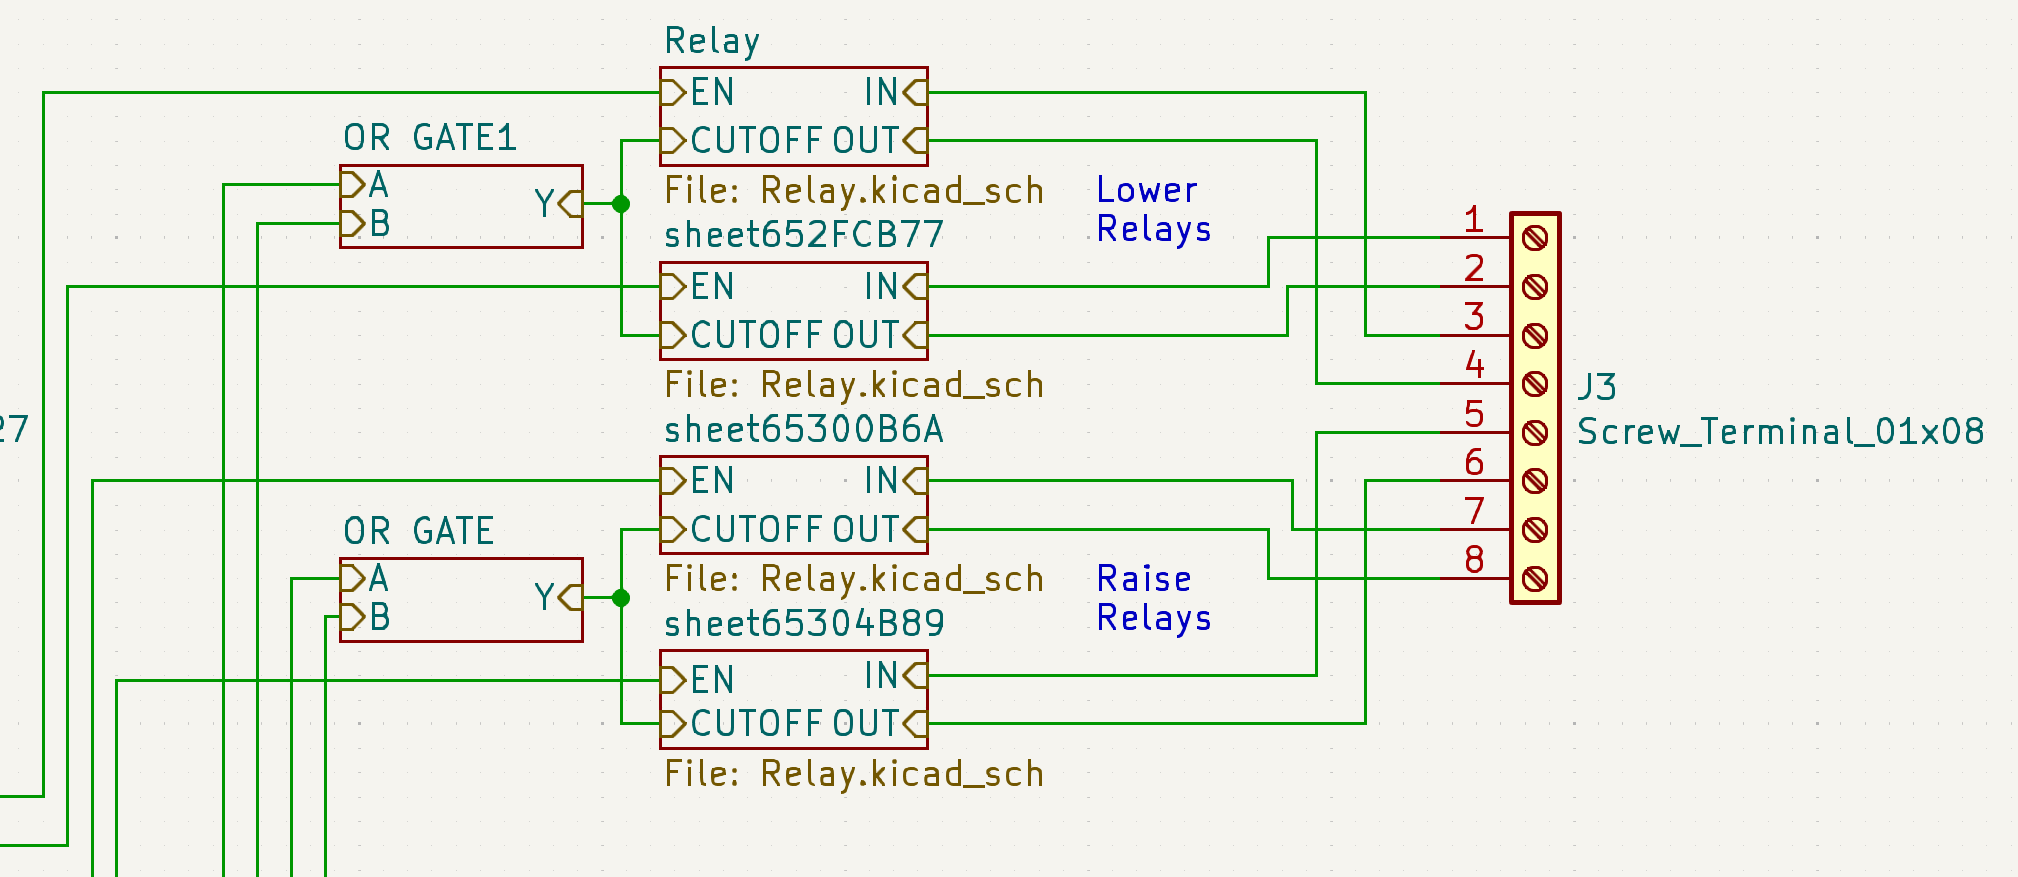Click the Screw_Terminal_01x08 value label

pos(1781,432)
